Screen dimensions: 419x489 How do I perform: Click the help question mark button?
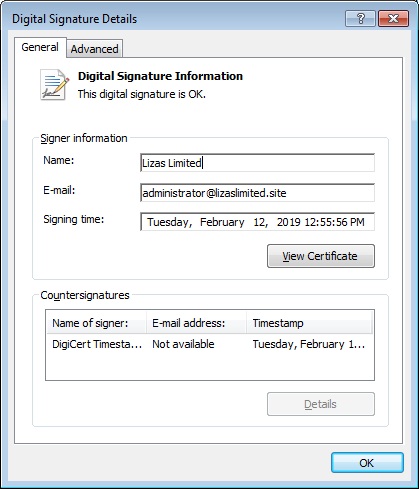[x=361, y=18]
